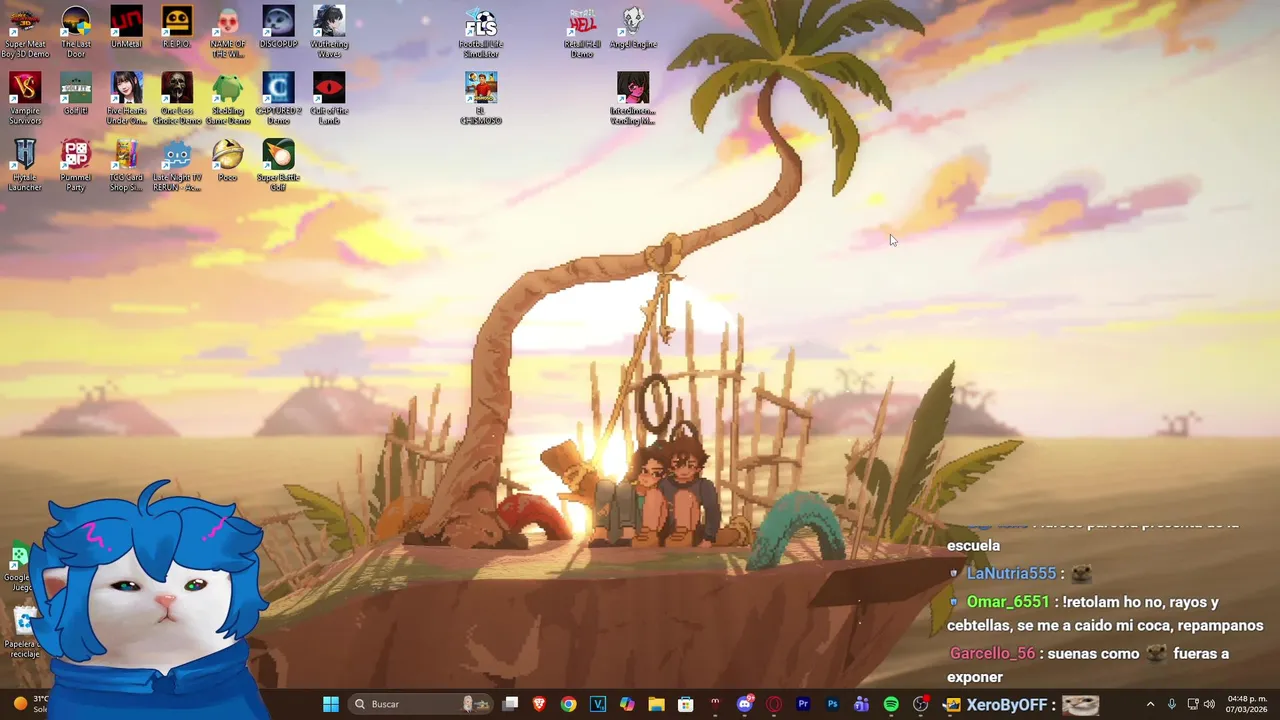Select the Retail Hell Demo icon
Screen dimensions: 1280x720
(582, 32)
